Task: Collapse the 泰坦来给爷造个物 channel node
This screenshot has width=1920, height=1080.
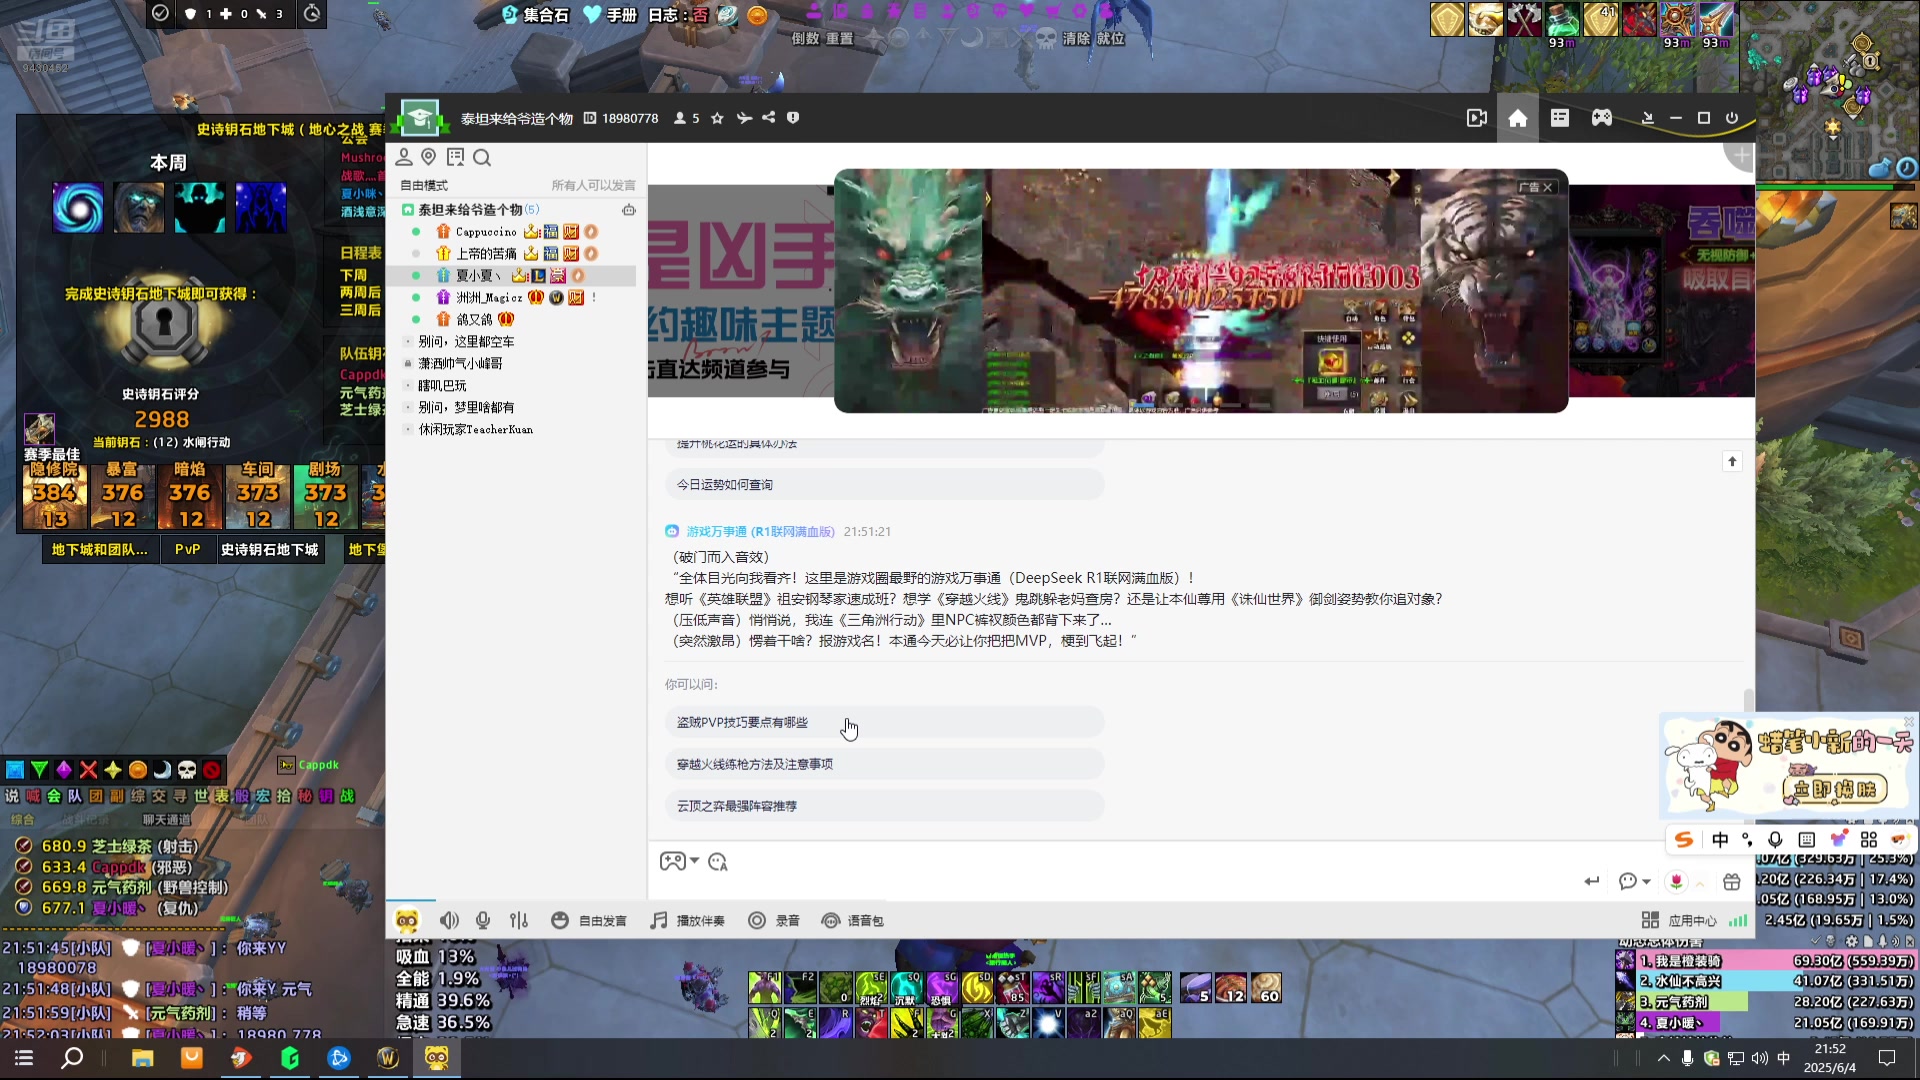Action: tap(408, 210)
